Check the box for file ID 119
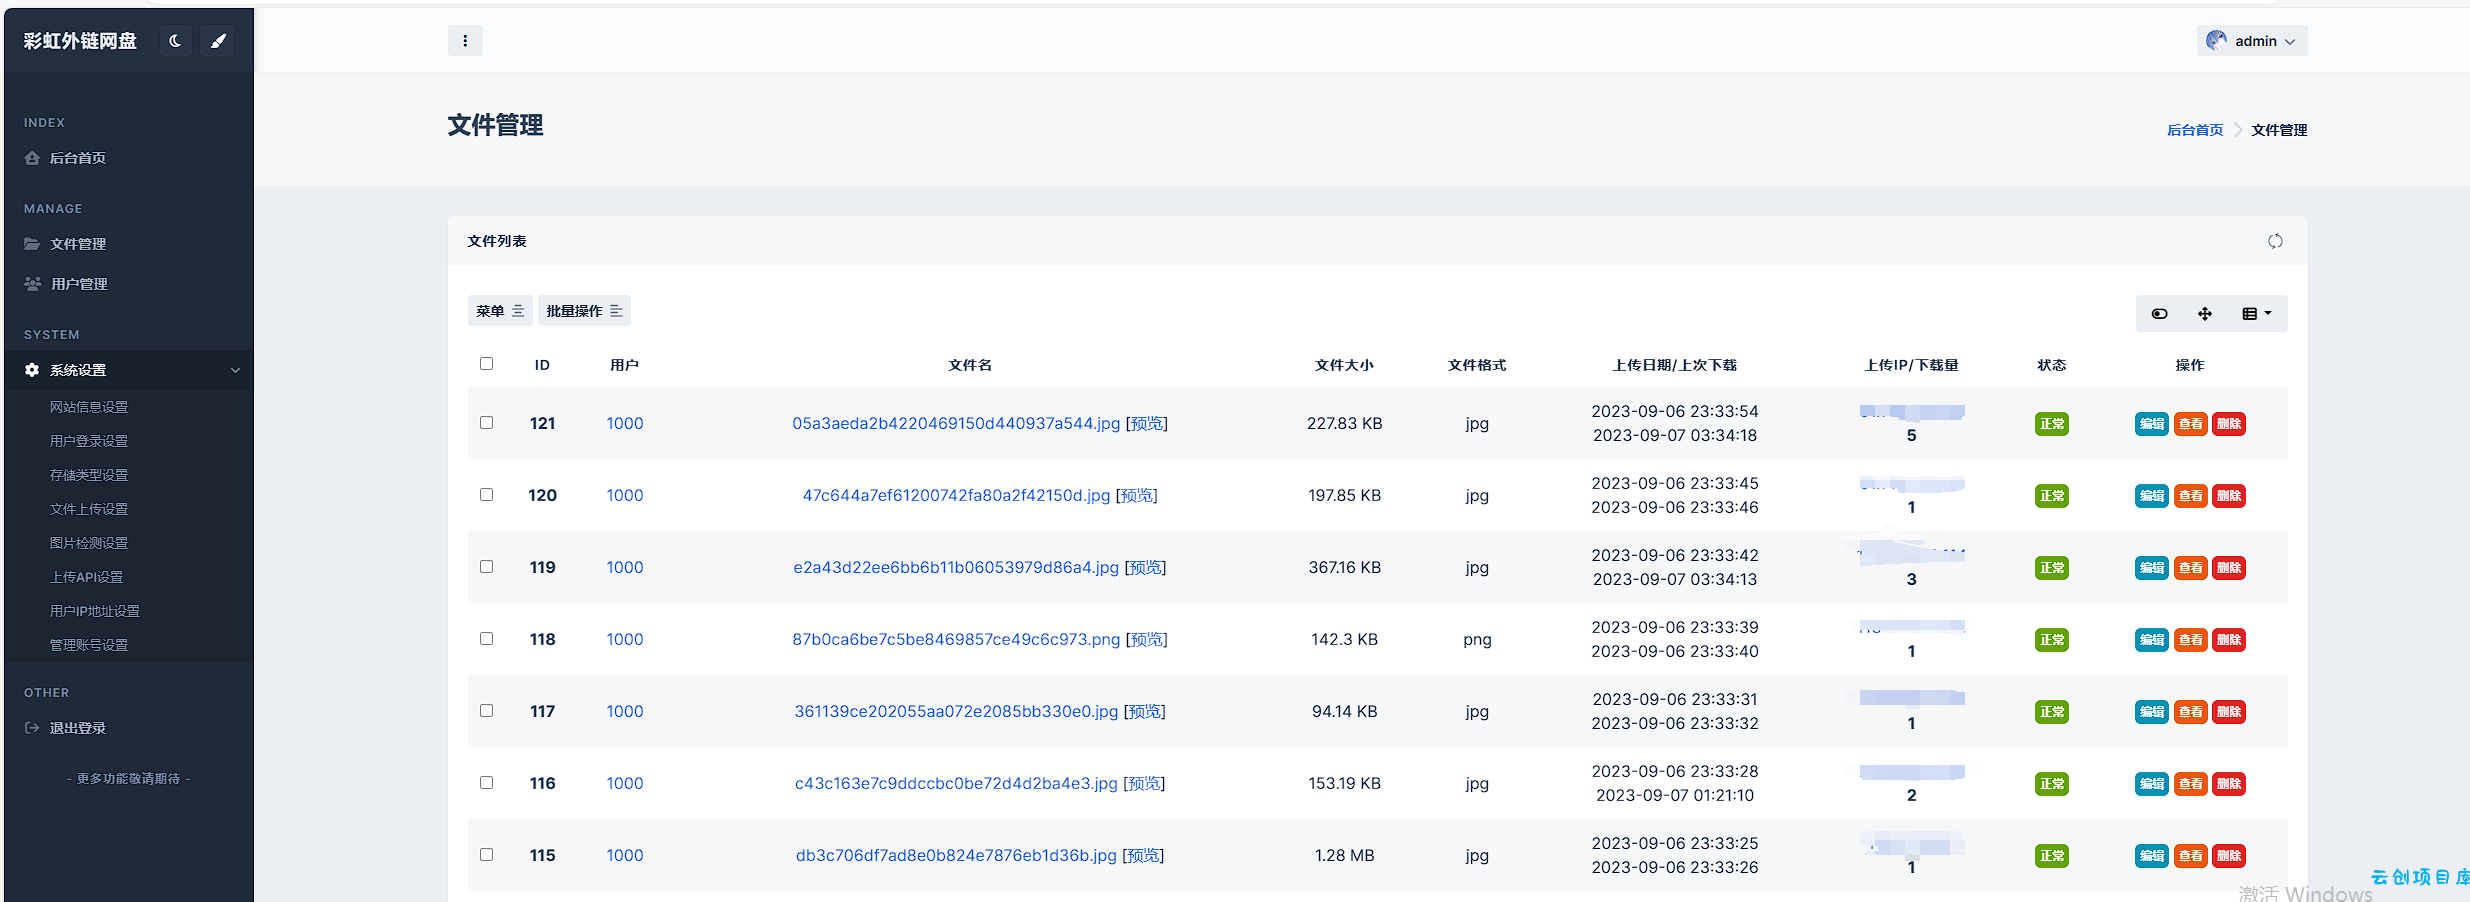Image resolution: width=2470 pixels, height=902 pixels. [x=486, y=566]
